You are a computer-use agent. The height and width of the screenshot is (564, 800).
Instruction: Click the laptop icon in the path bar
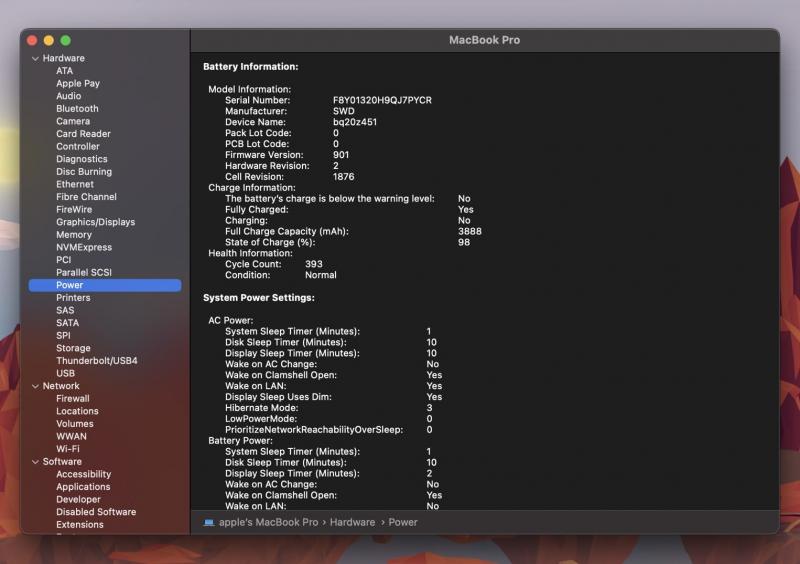pyautogui.click(x=209, y=522)
